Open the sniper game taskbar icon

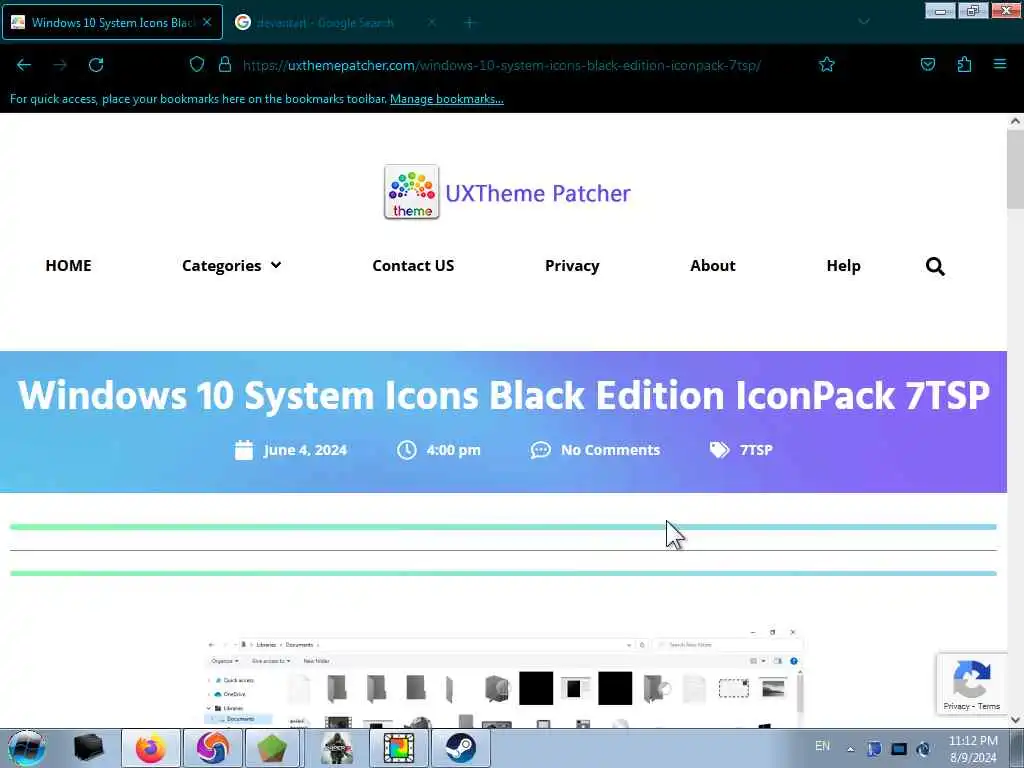tap(337, 748)
